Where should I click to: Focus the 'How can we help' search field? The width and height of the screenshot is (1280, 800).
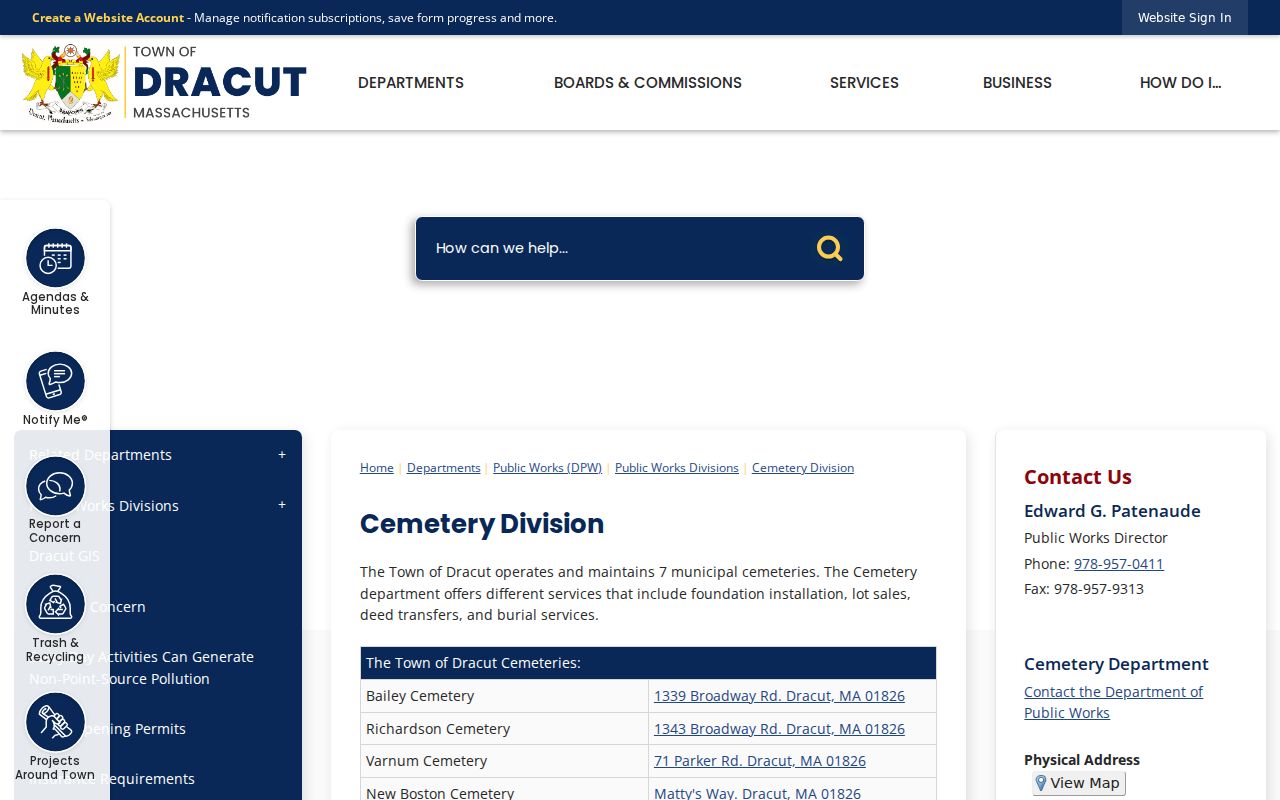(x=615, y=248)
